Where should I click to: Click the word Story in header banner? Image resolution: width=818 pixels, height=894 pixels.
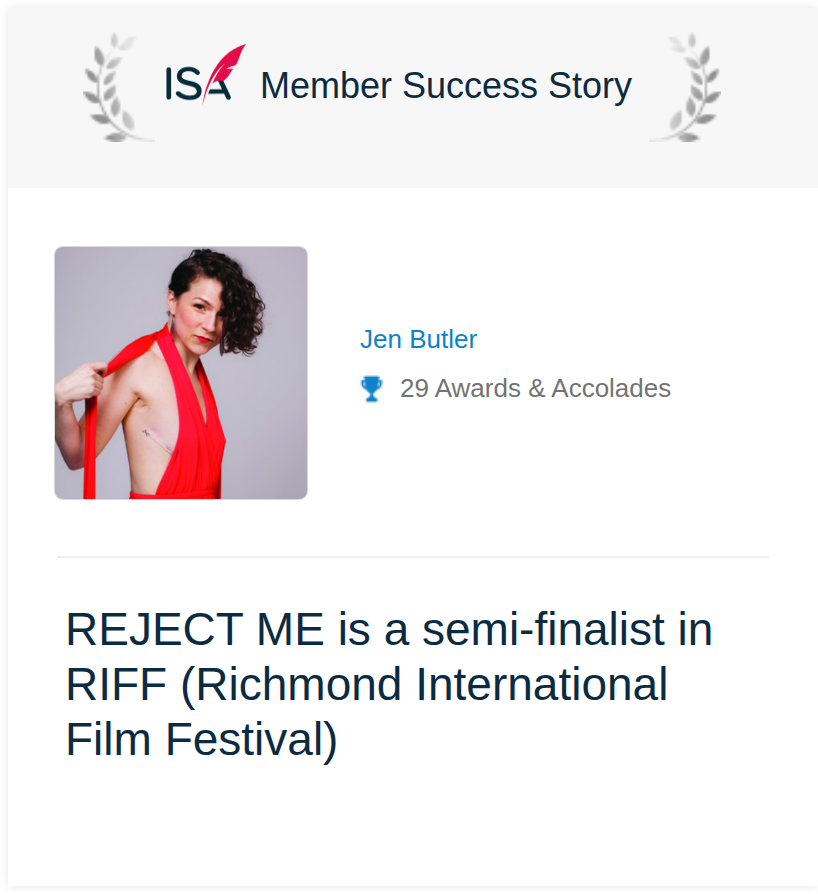pos(590,87)
